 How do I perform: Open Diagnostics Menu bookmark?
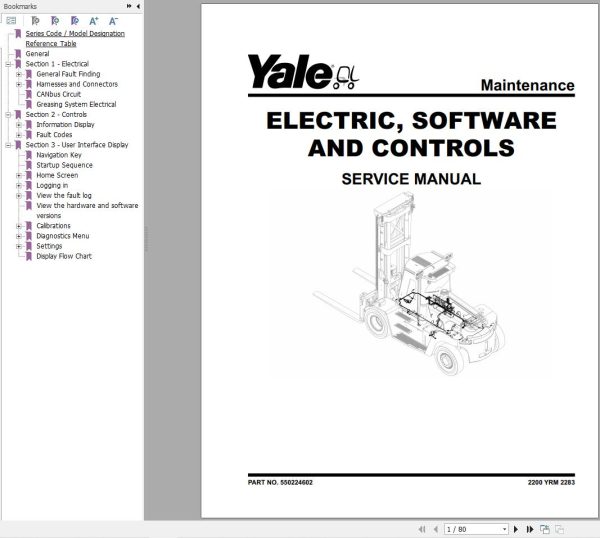[x=63, y=236]
